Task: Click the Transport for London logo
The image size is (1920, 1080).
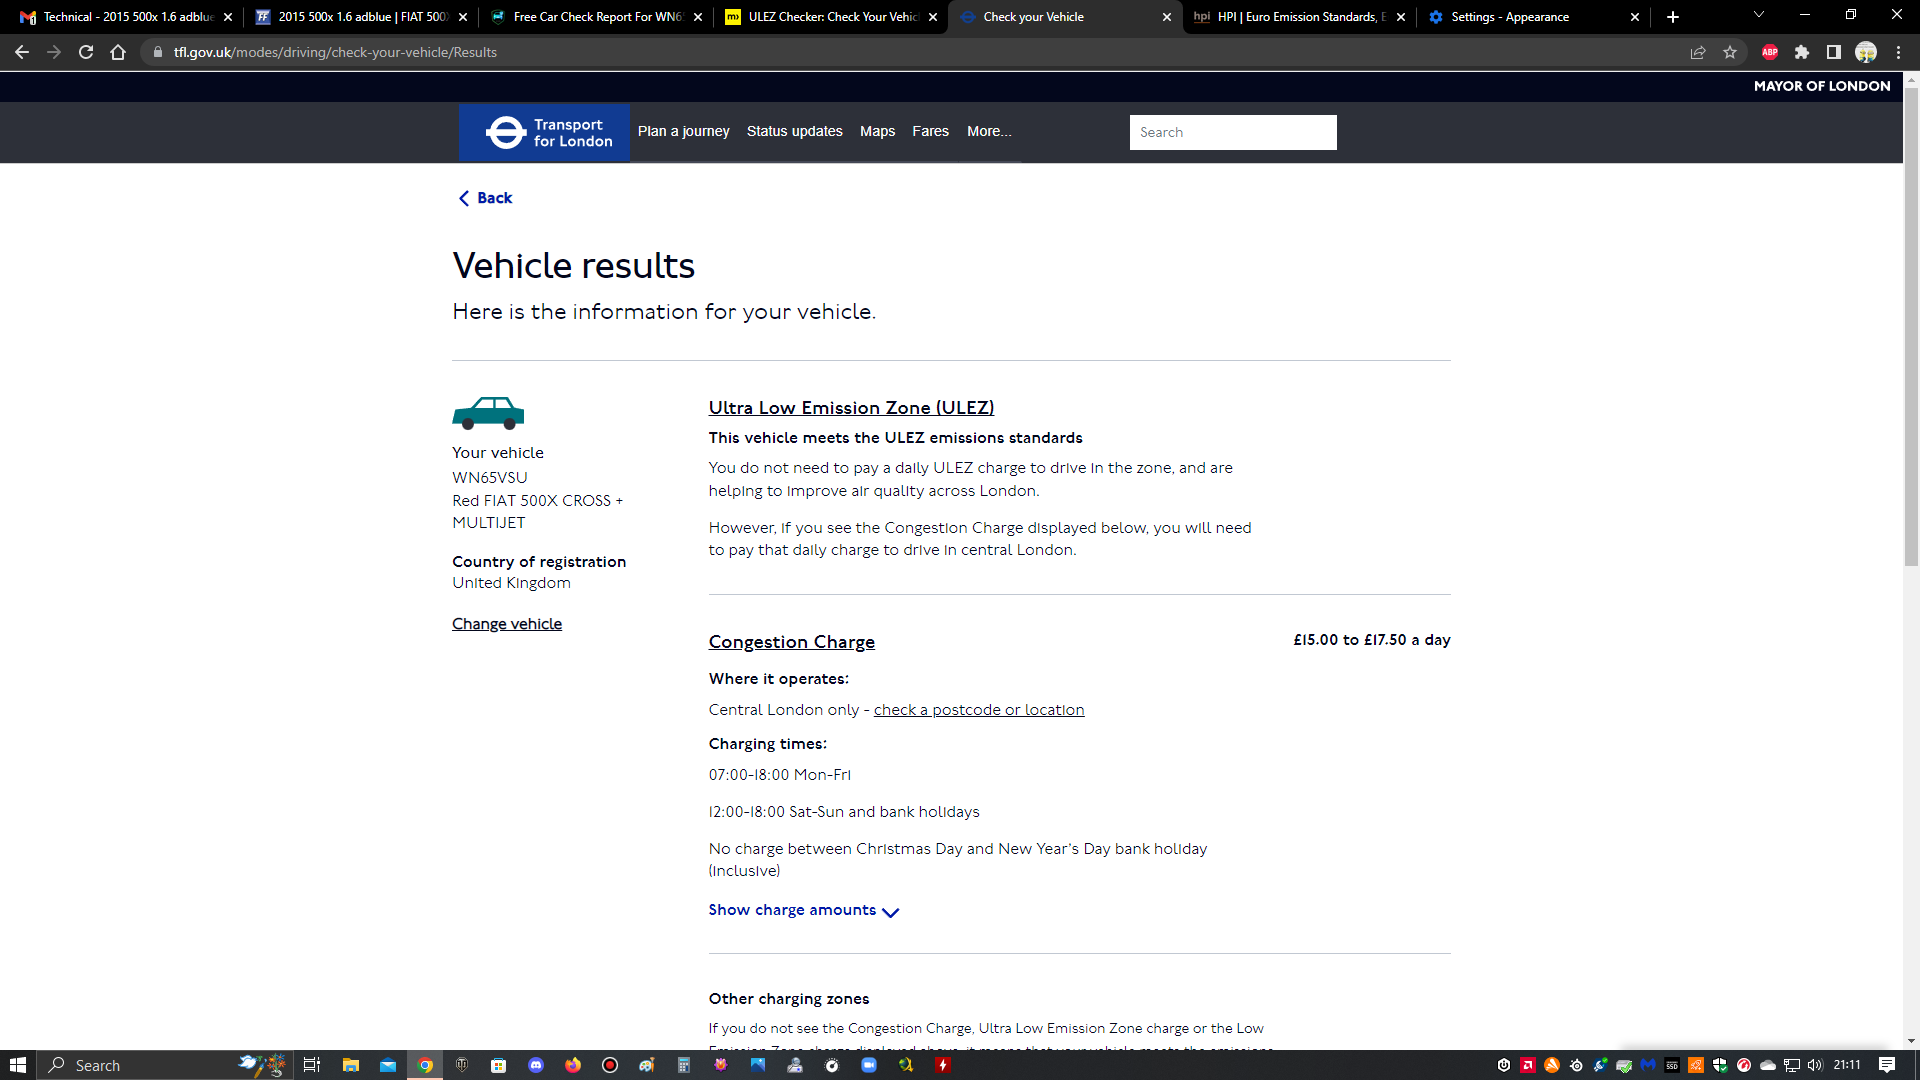Action: [x=545, y=132]
